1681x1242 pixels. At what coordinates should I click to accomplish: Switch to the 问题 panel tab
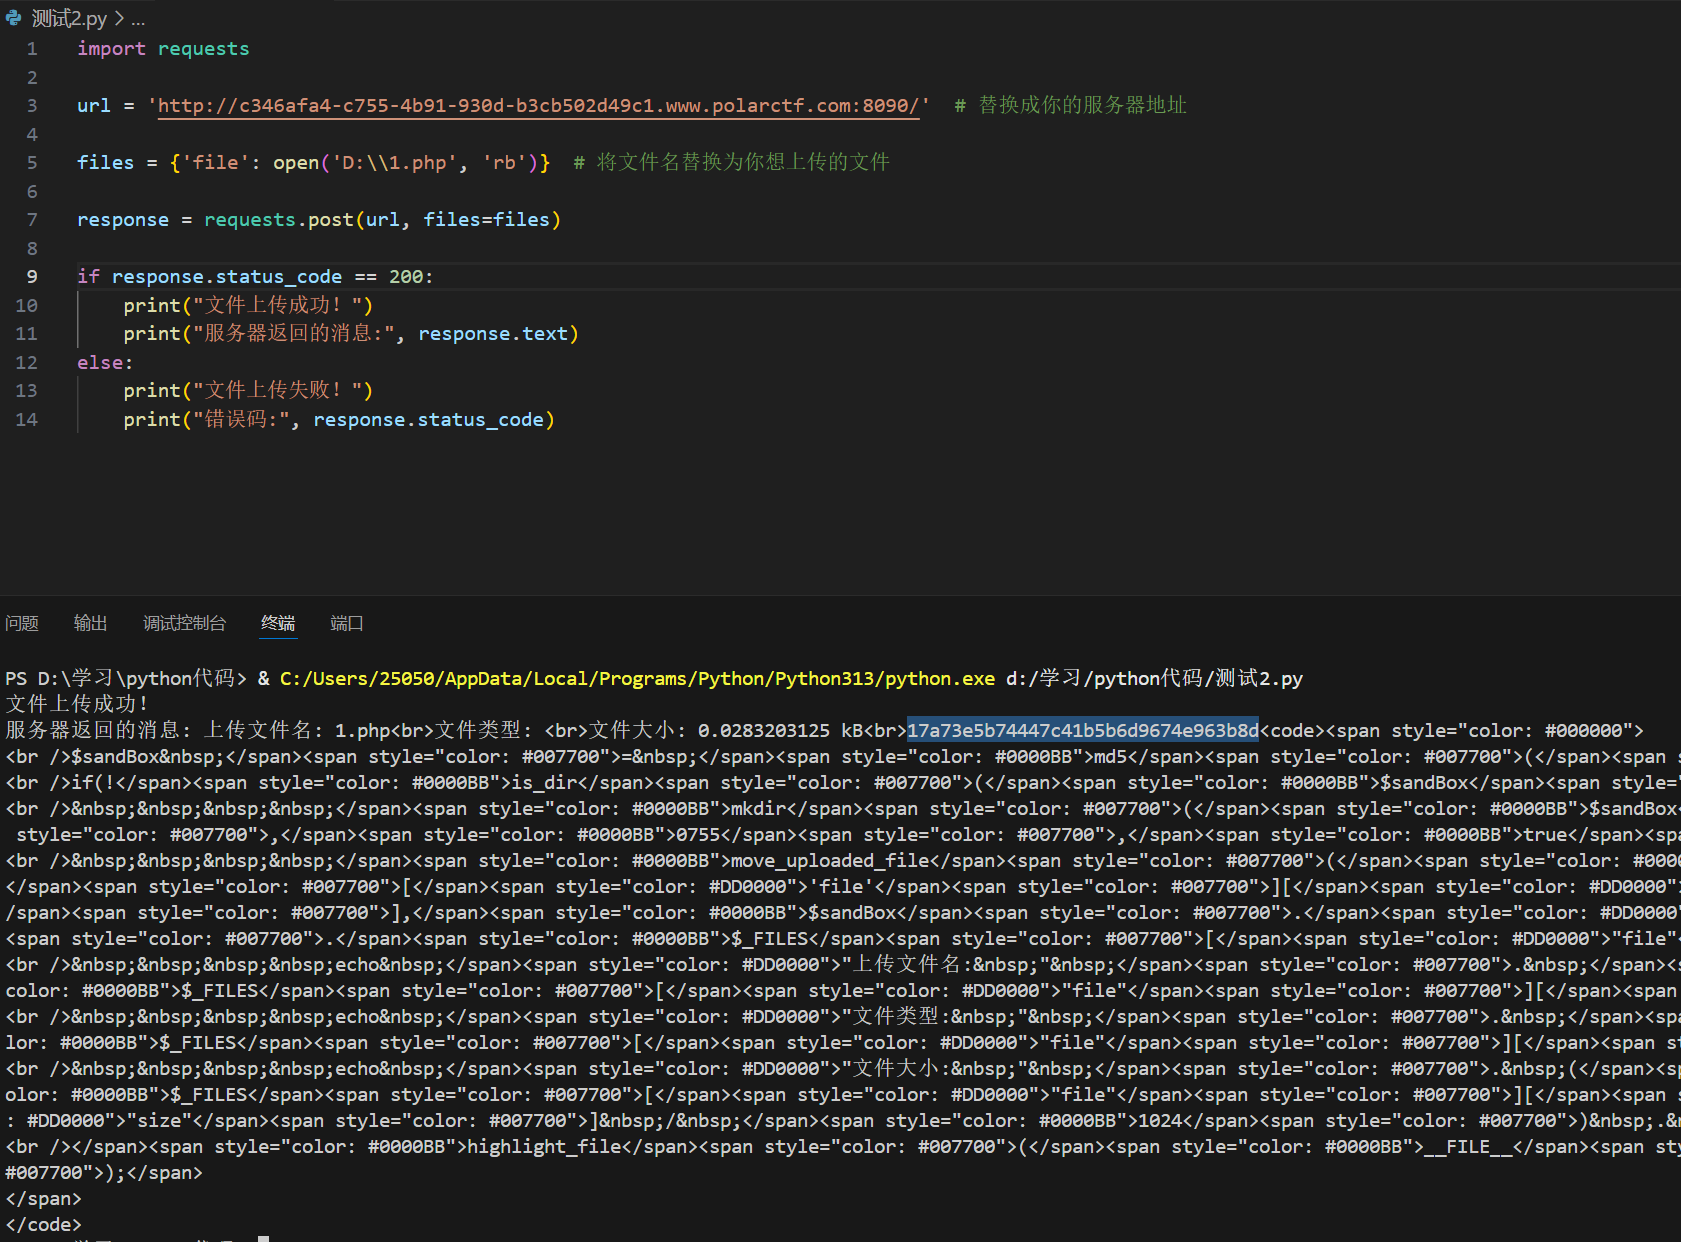tap(22, 623)
